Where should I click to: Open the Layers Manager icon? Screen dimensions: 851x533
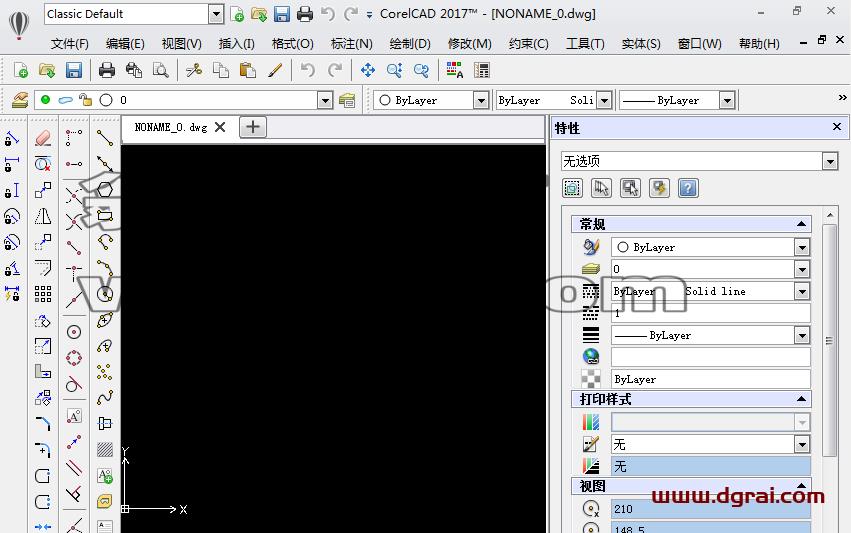coord(21,100)
